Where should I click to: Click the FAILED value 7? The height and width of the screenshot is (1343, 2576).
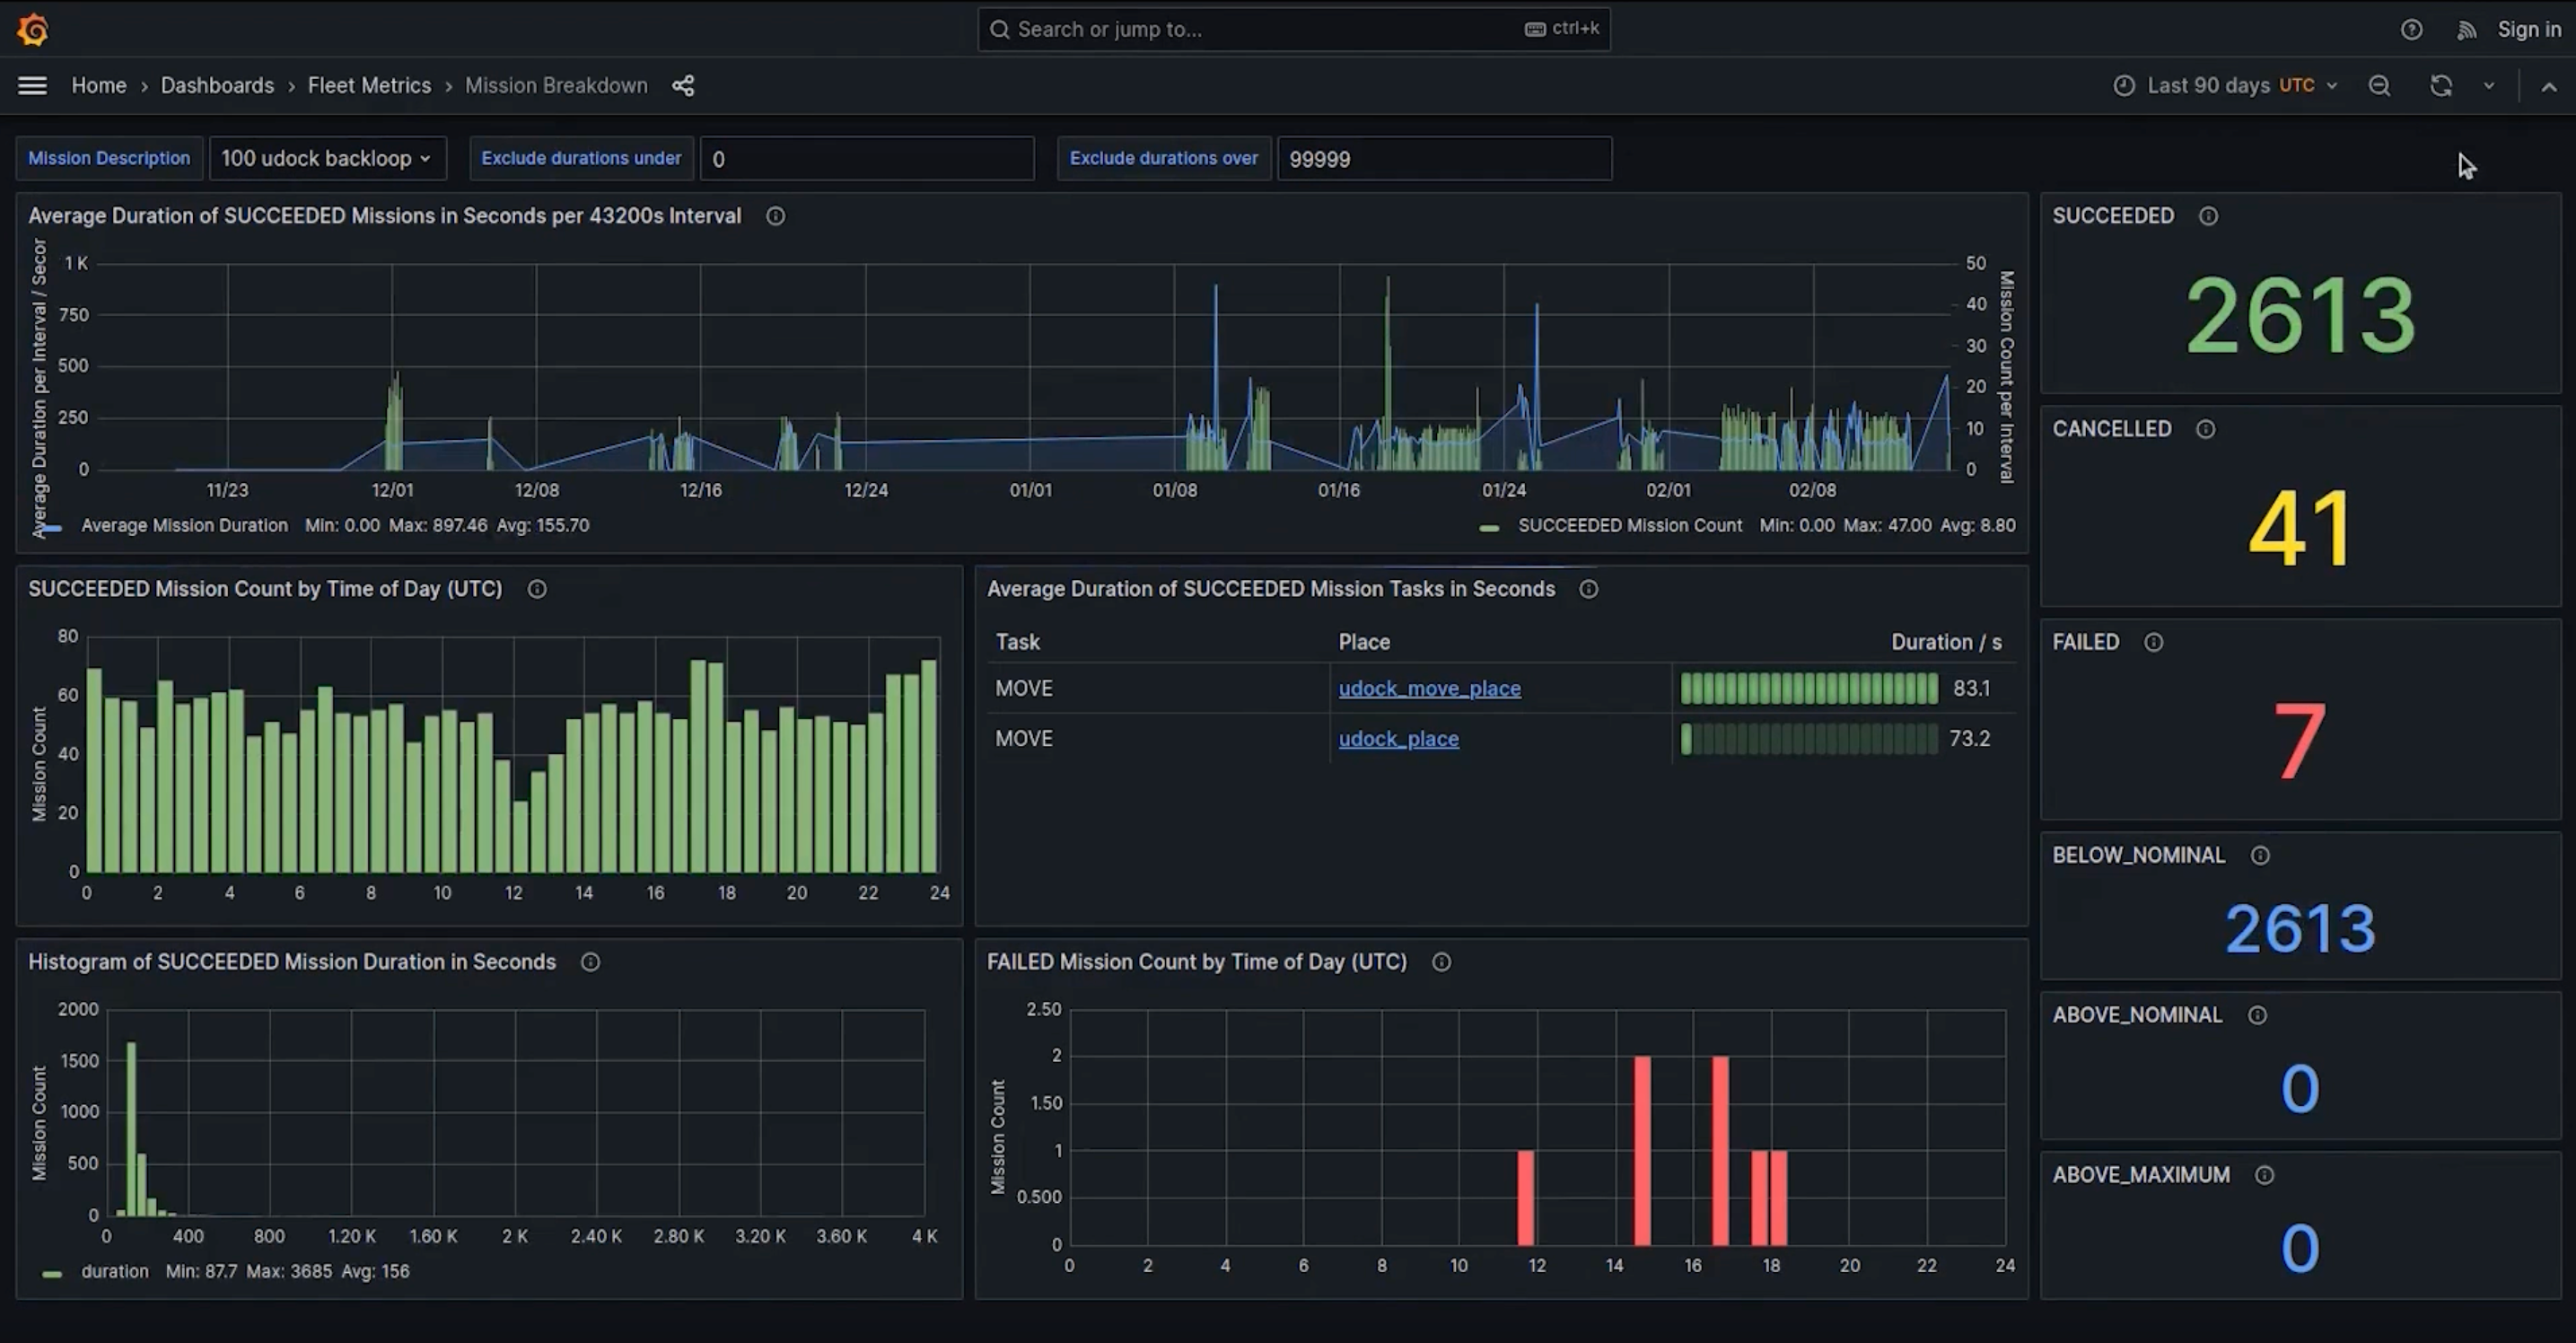pyautogui.click(x=2299, y=741)
